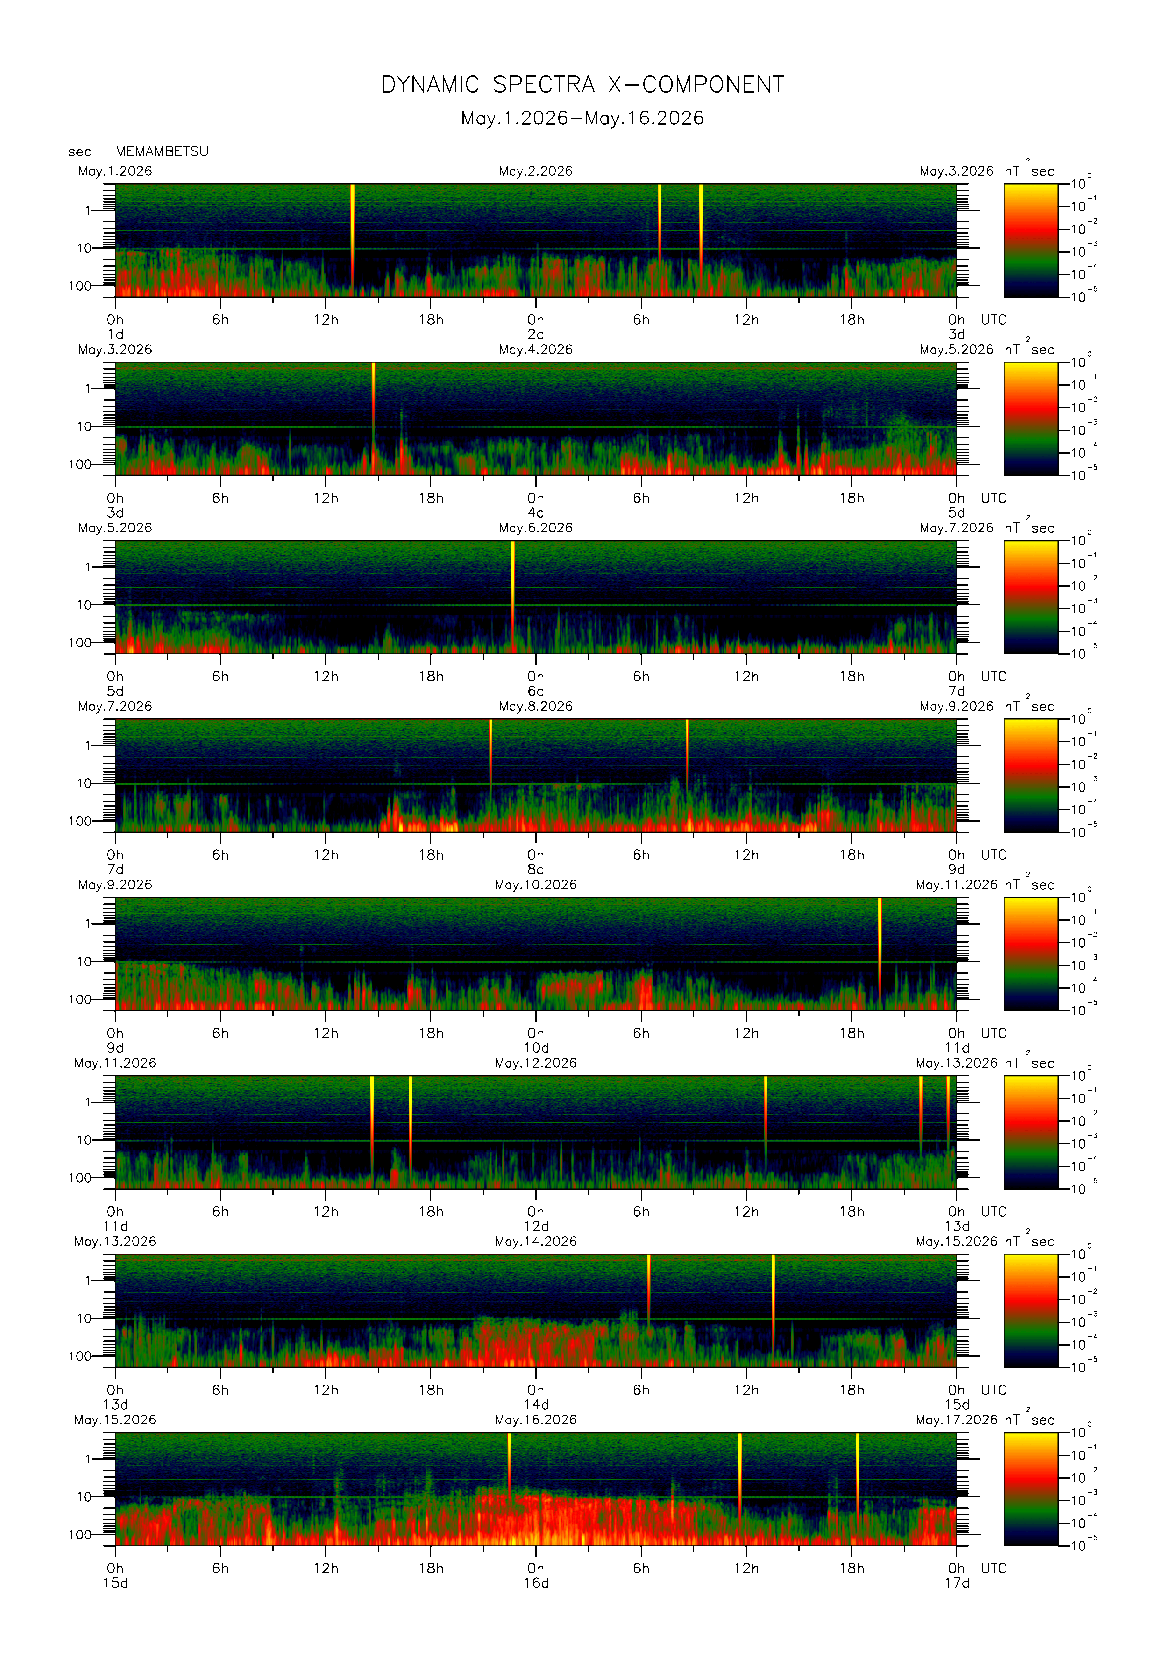Click the "May.14.2026" date label
1165x1679 pixels.
click(x=536, y=1242)
